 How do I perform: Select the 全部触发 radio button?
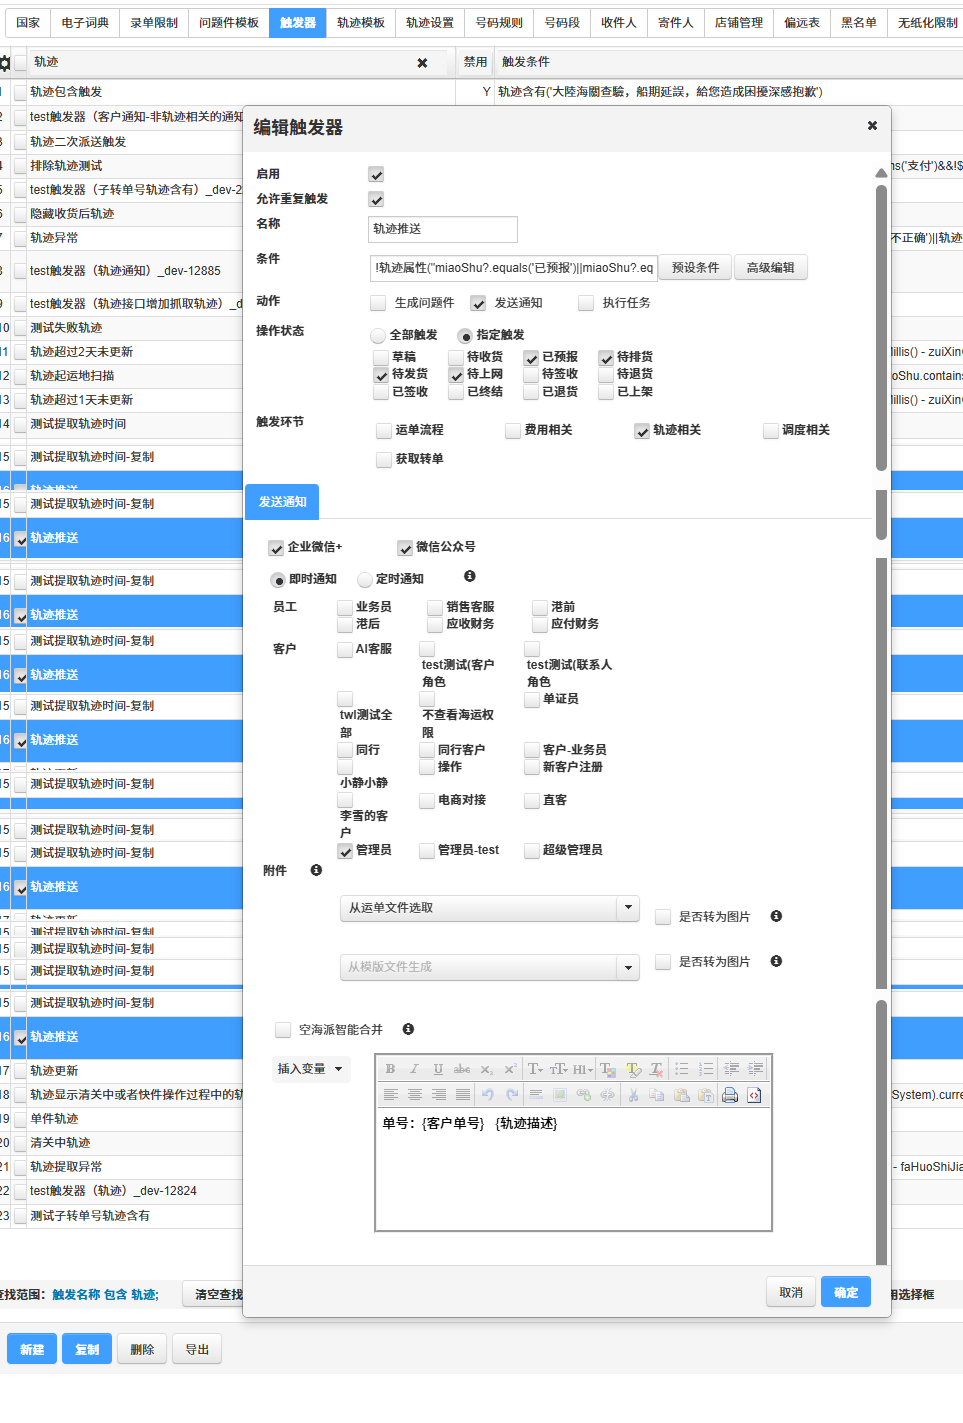coord(378,336)
